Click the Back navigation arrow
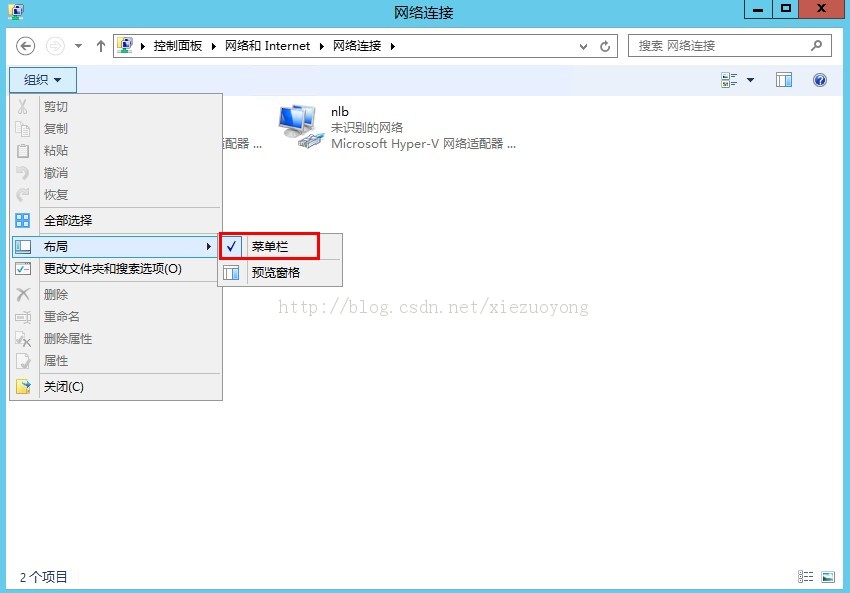Viewport: 850px width, 593px height. [25, 46]
